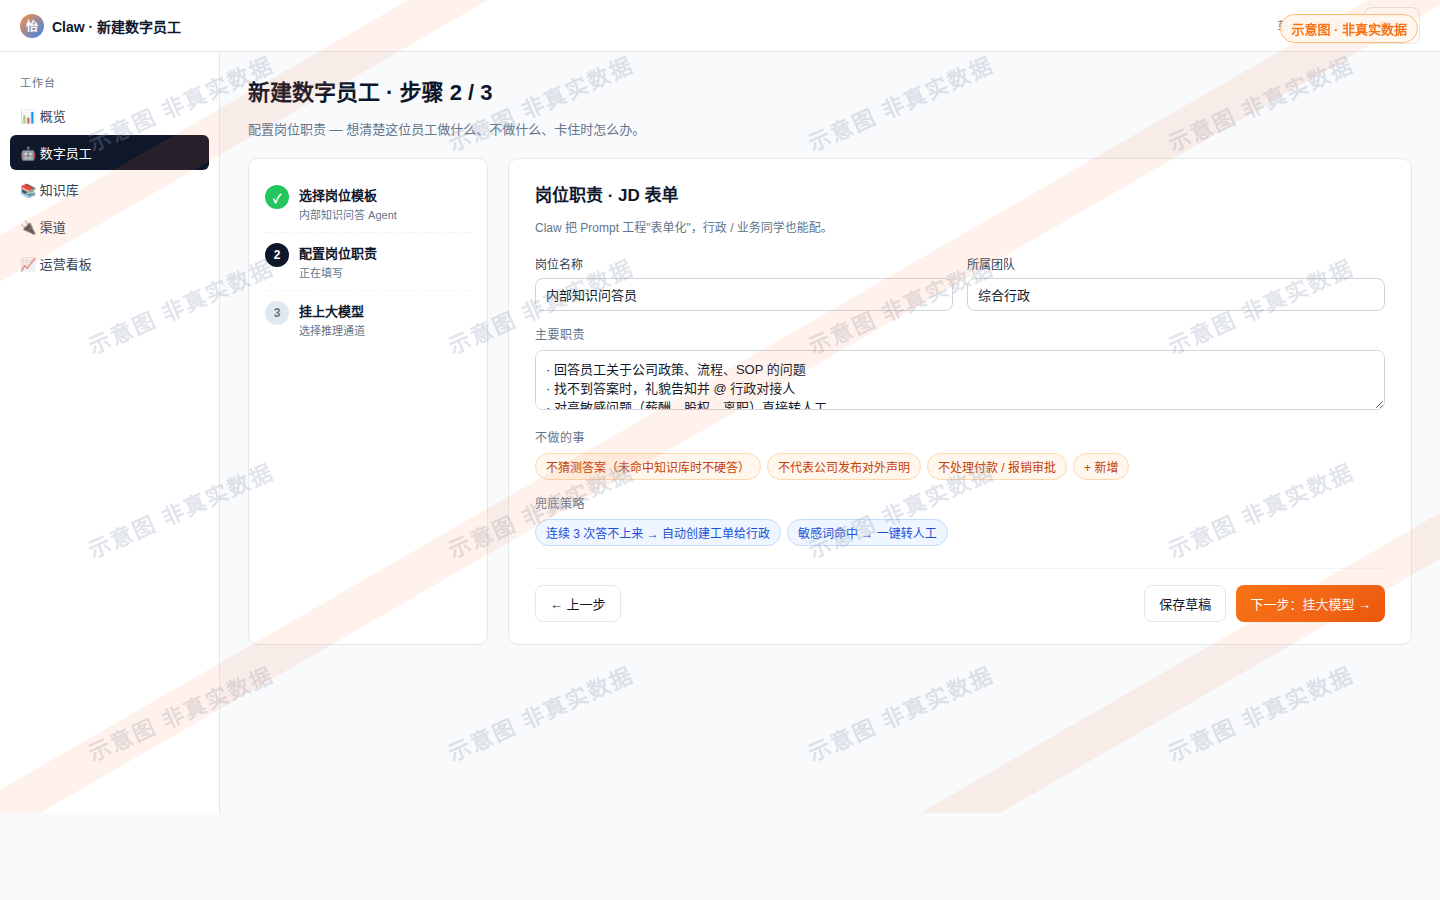Click description starting Claw 把 Prompt 工程
The width and height of the screenshot is (1440, 900).
(684, 228)
